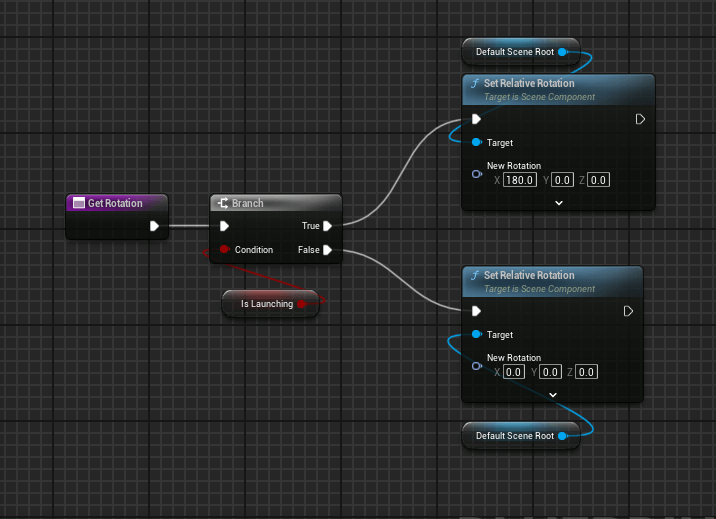Expand the chevron on the False-branch Set Relative Rotation
This screenshot has height=519, width=716.
[x=551, y=394]
